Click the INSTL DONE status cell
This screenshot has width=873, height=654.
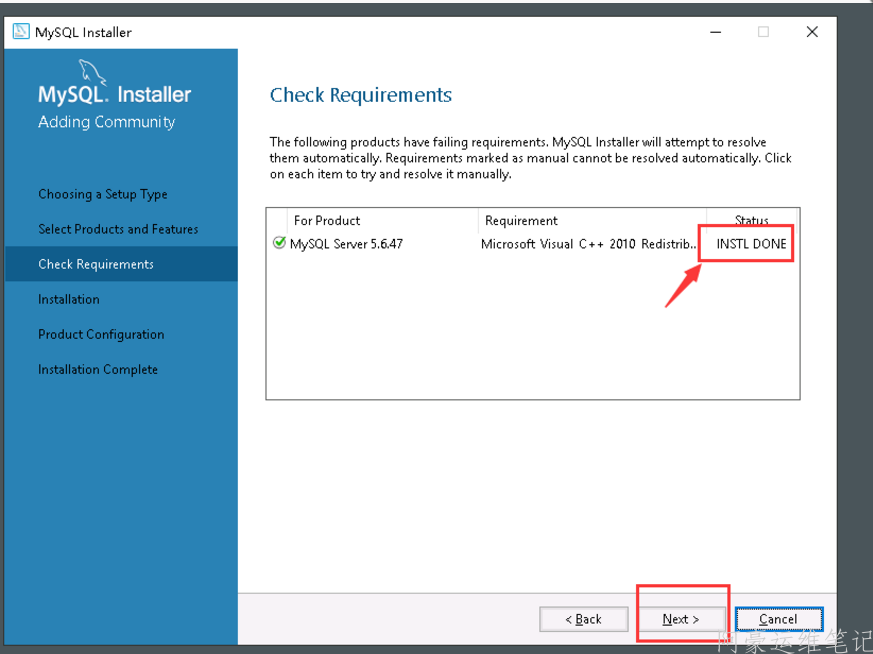[x=751, y=243]
